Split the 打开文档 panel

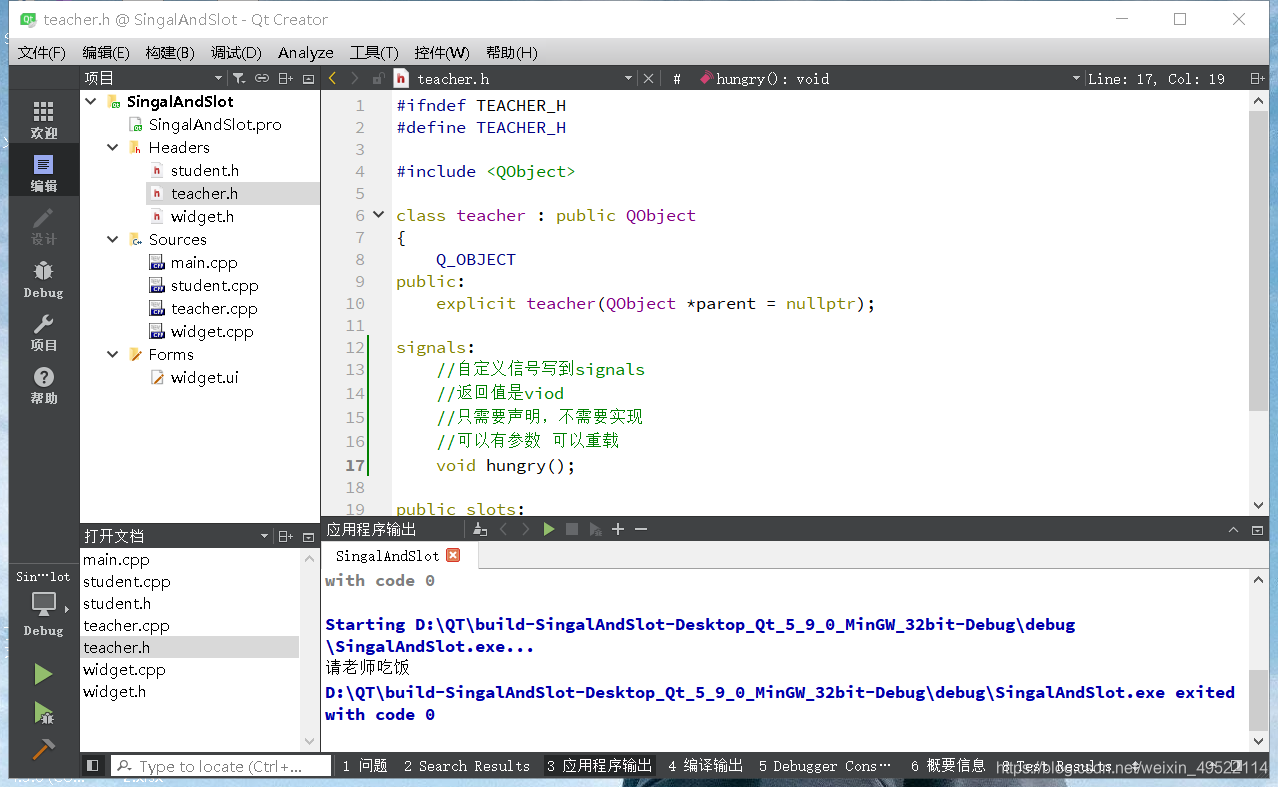click(285, 536)
